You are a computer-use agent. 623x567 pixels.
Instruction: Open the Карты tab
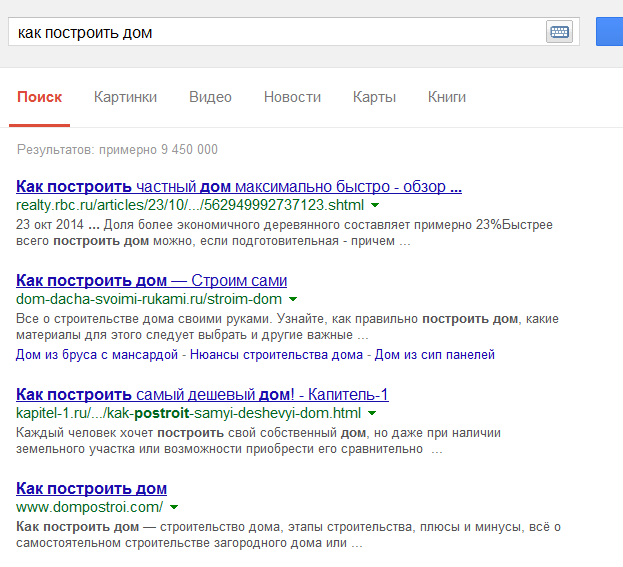(x=374, y=97)
